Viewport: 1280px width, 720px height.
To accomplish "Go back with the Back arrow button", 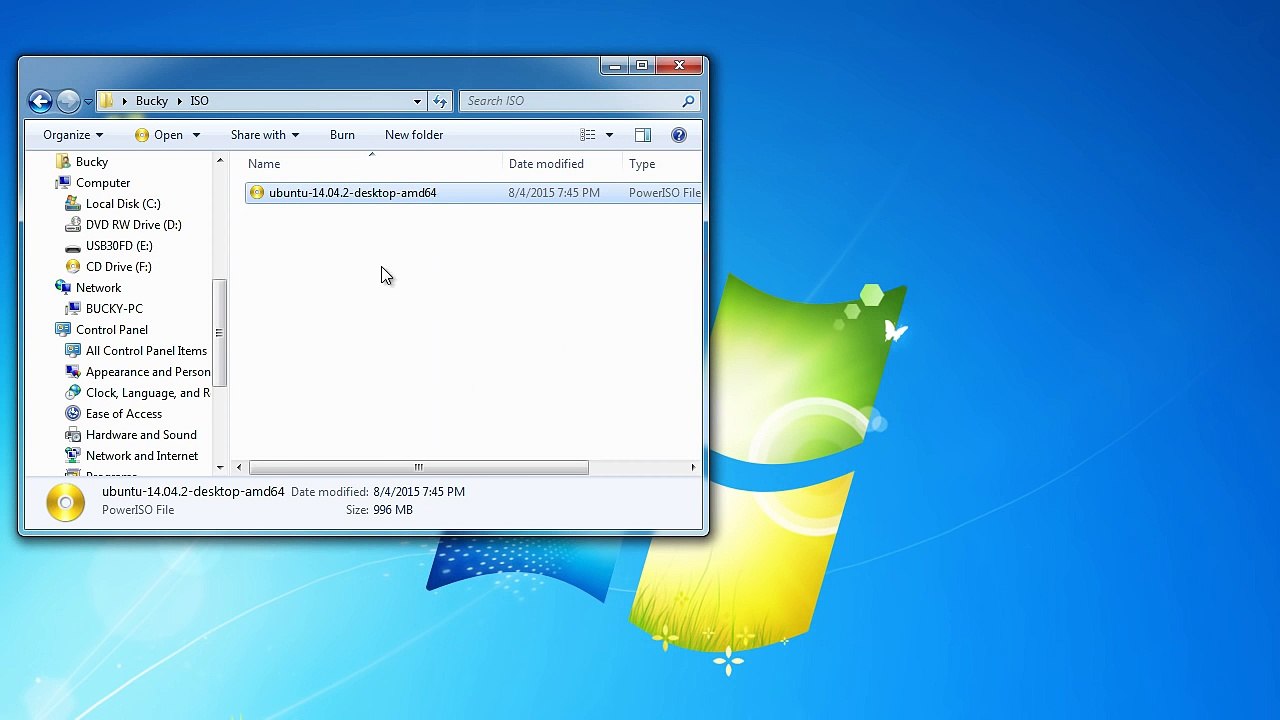I will (x=39, y=101).
